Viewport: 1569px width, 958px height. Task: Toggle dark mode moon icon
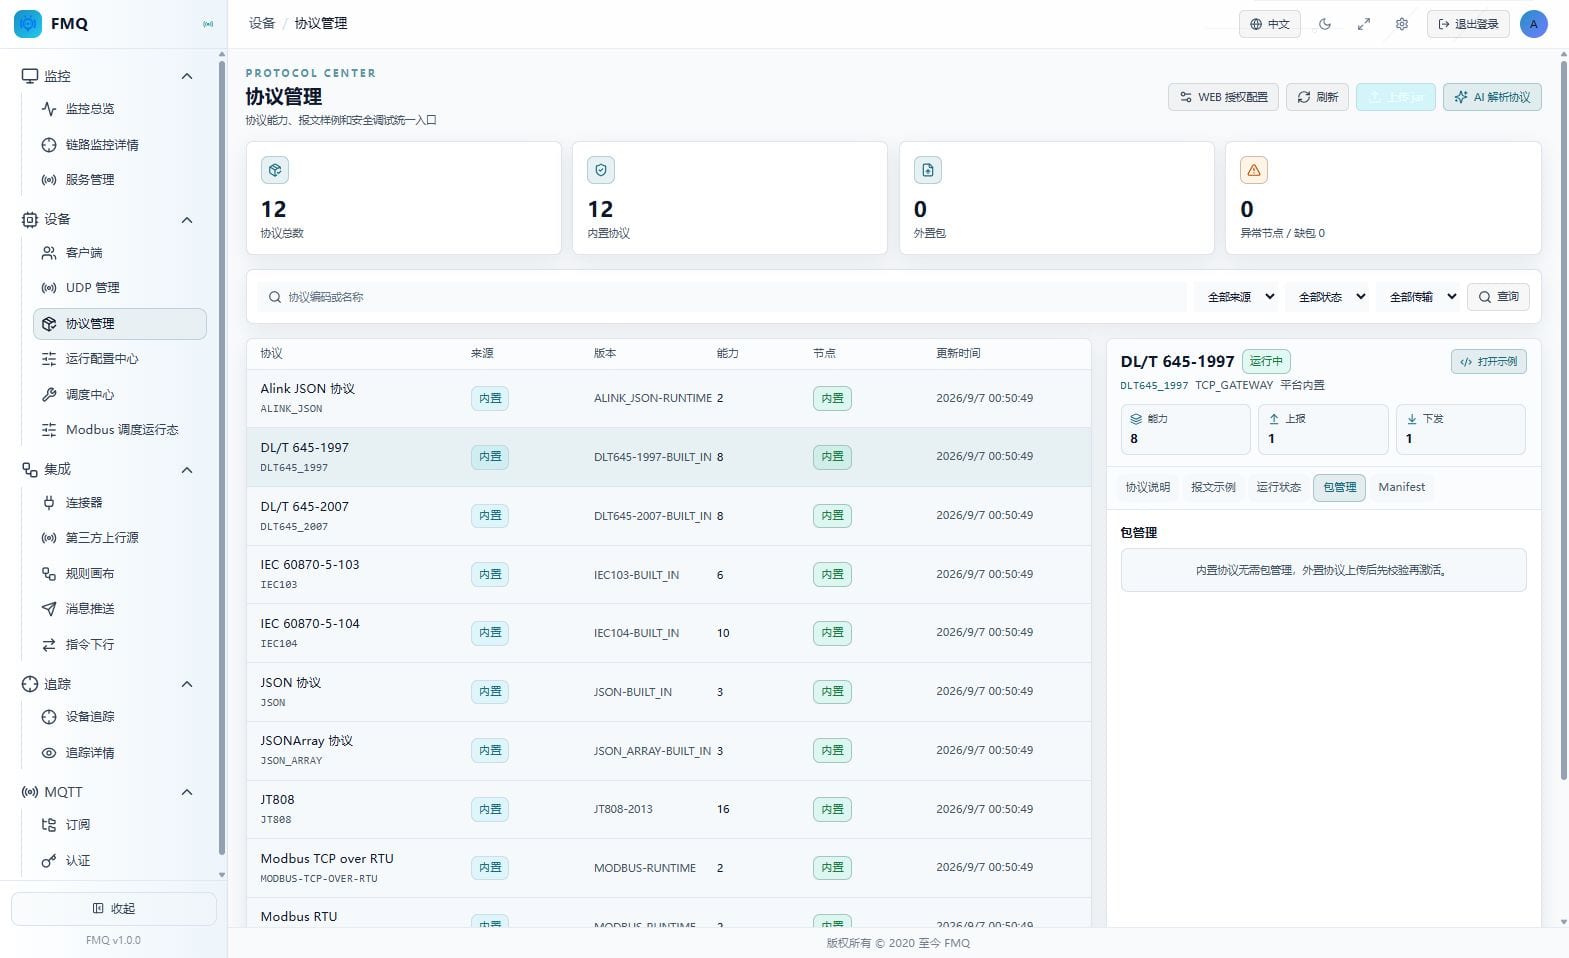[x=1325, y=24]
